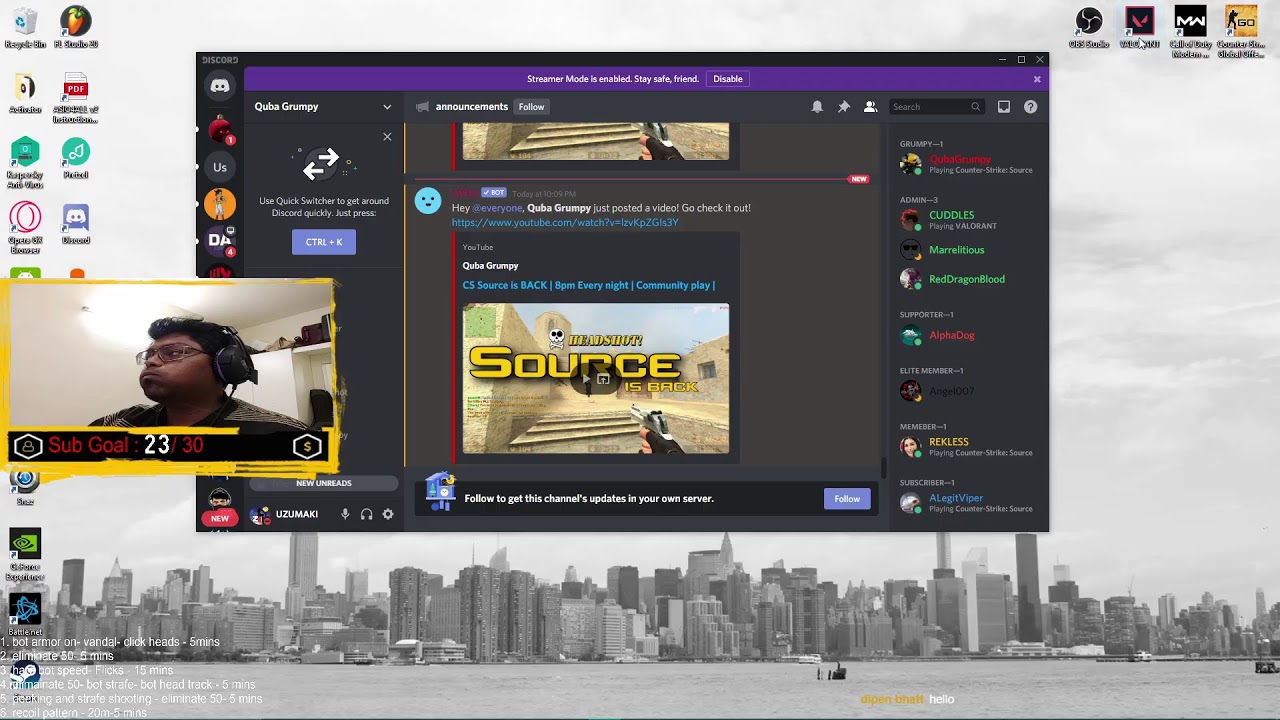
Task: Open FL Studio 20 desktop shortcut
Action: pos(75,28)
